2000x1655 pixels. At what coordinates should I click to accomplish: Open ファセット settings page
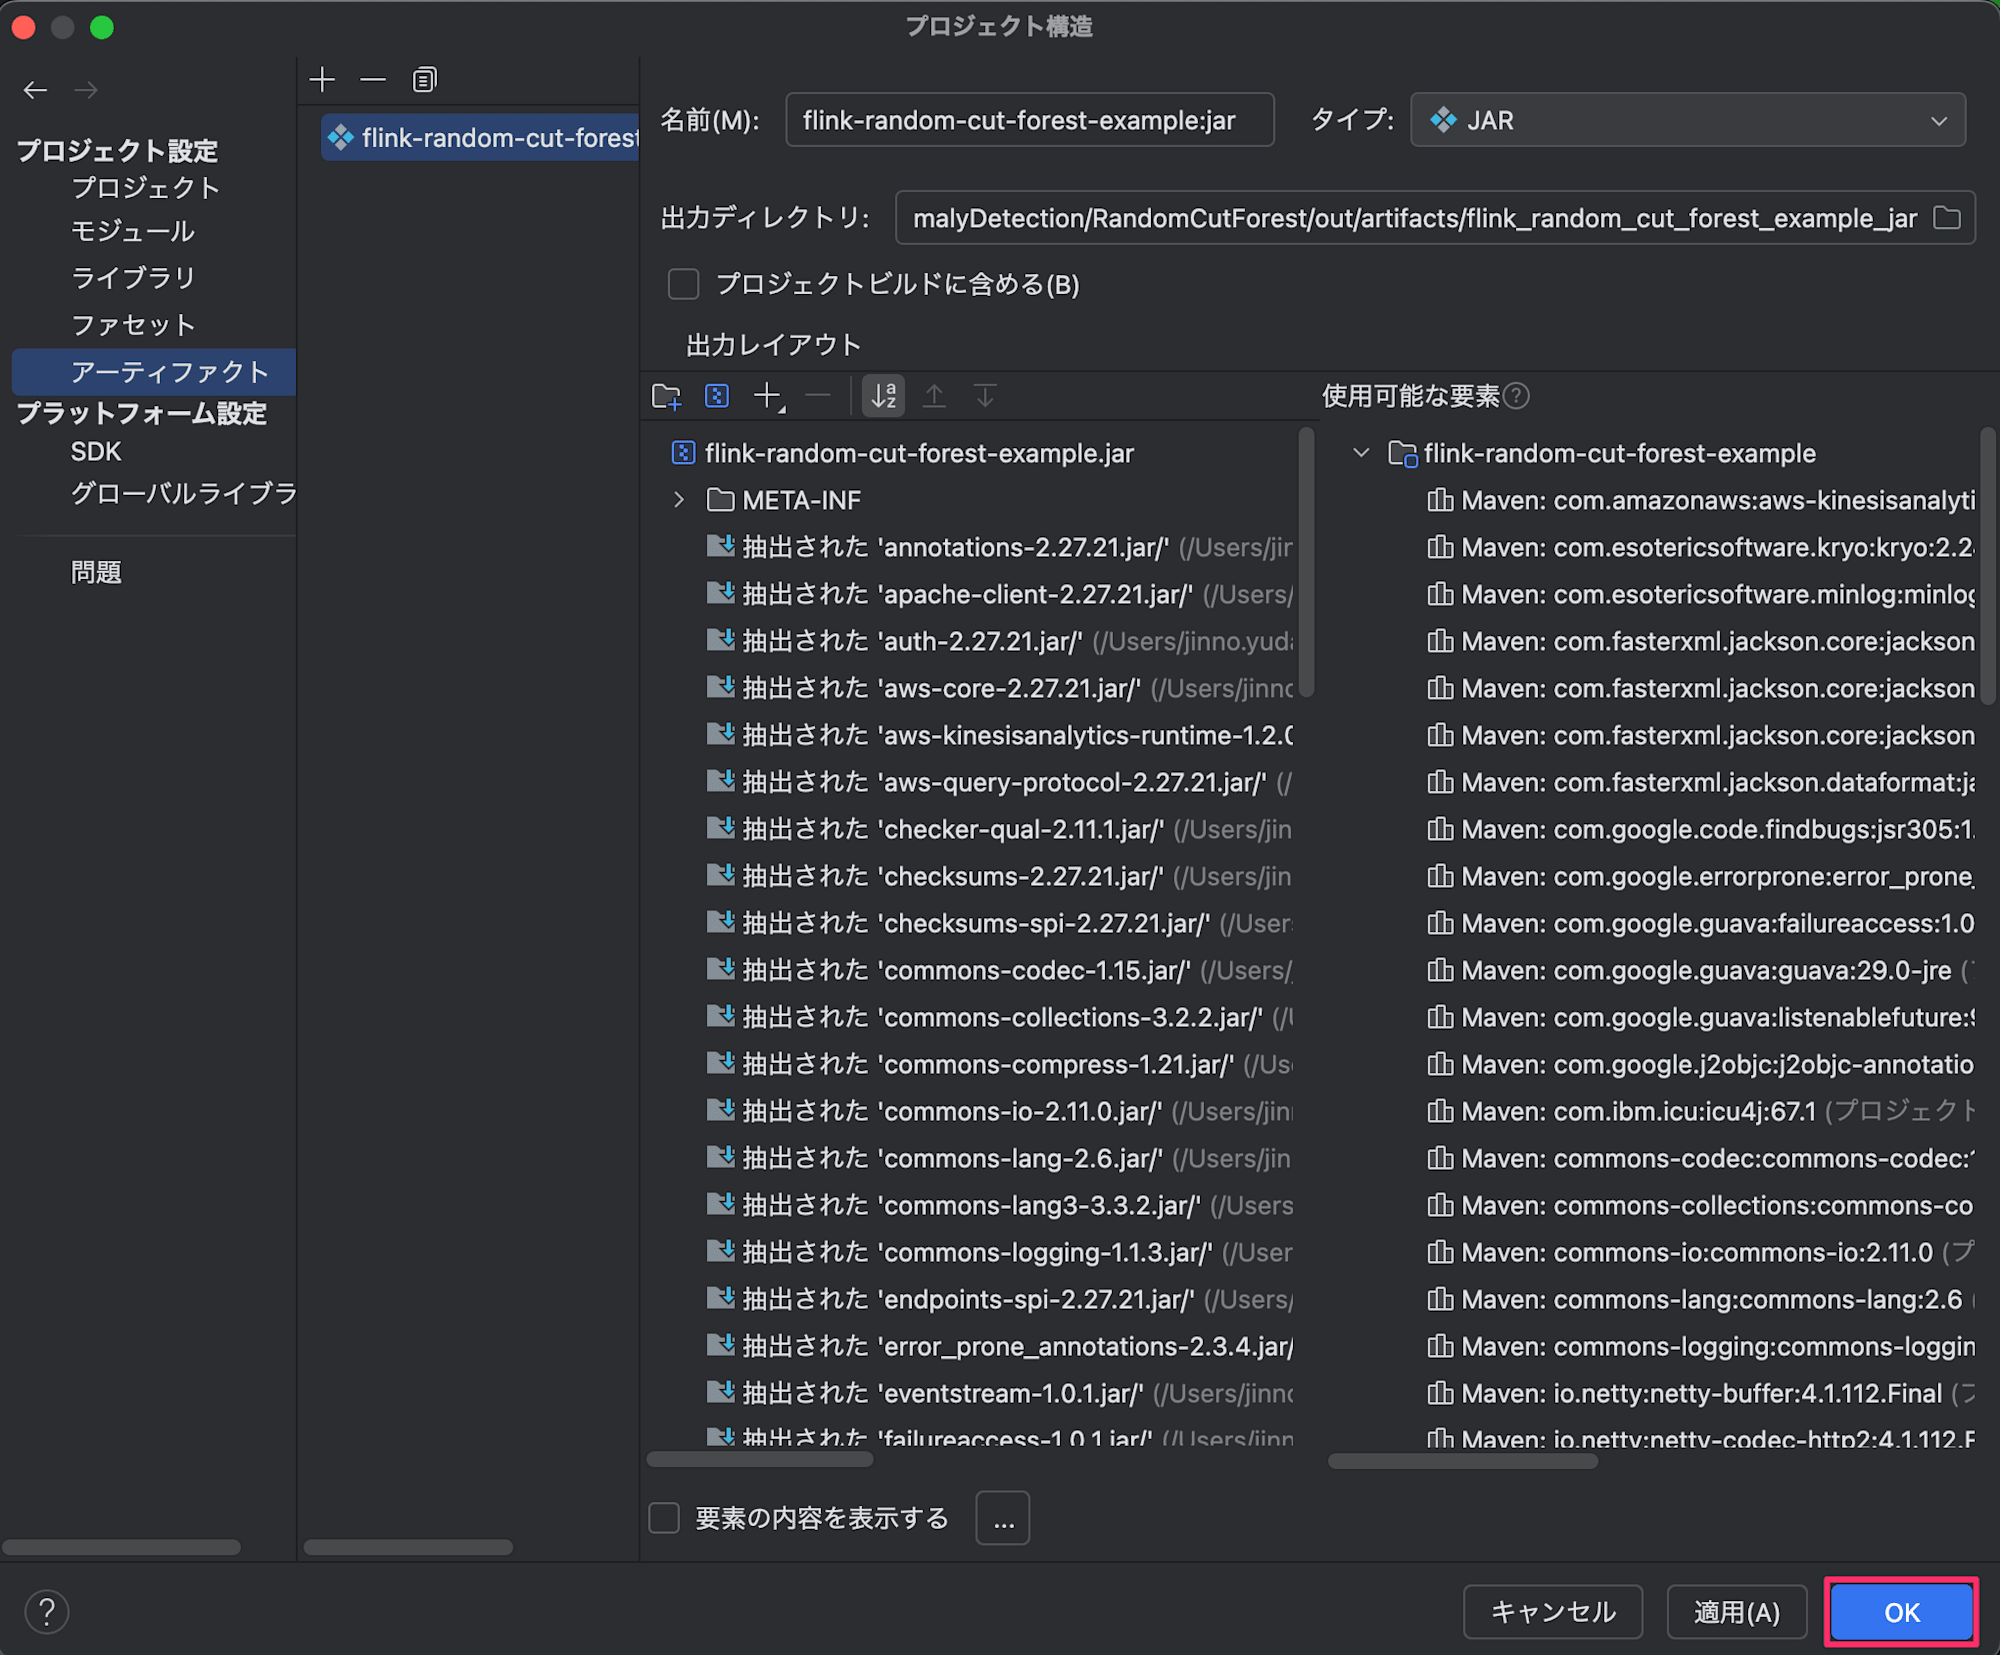coord(132,325)
